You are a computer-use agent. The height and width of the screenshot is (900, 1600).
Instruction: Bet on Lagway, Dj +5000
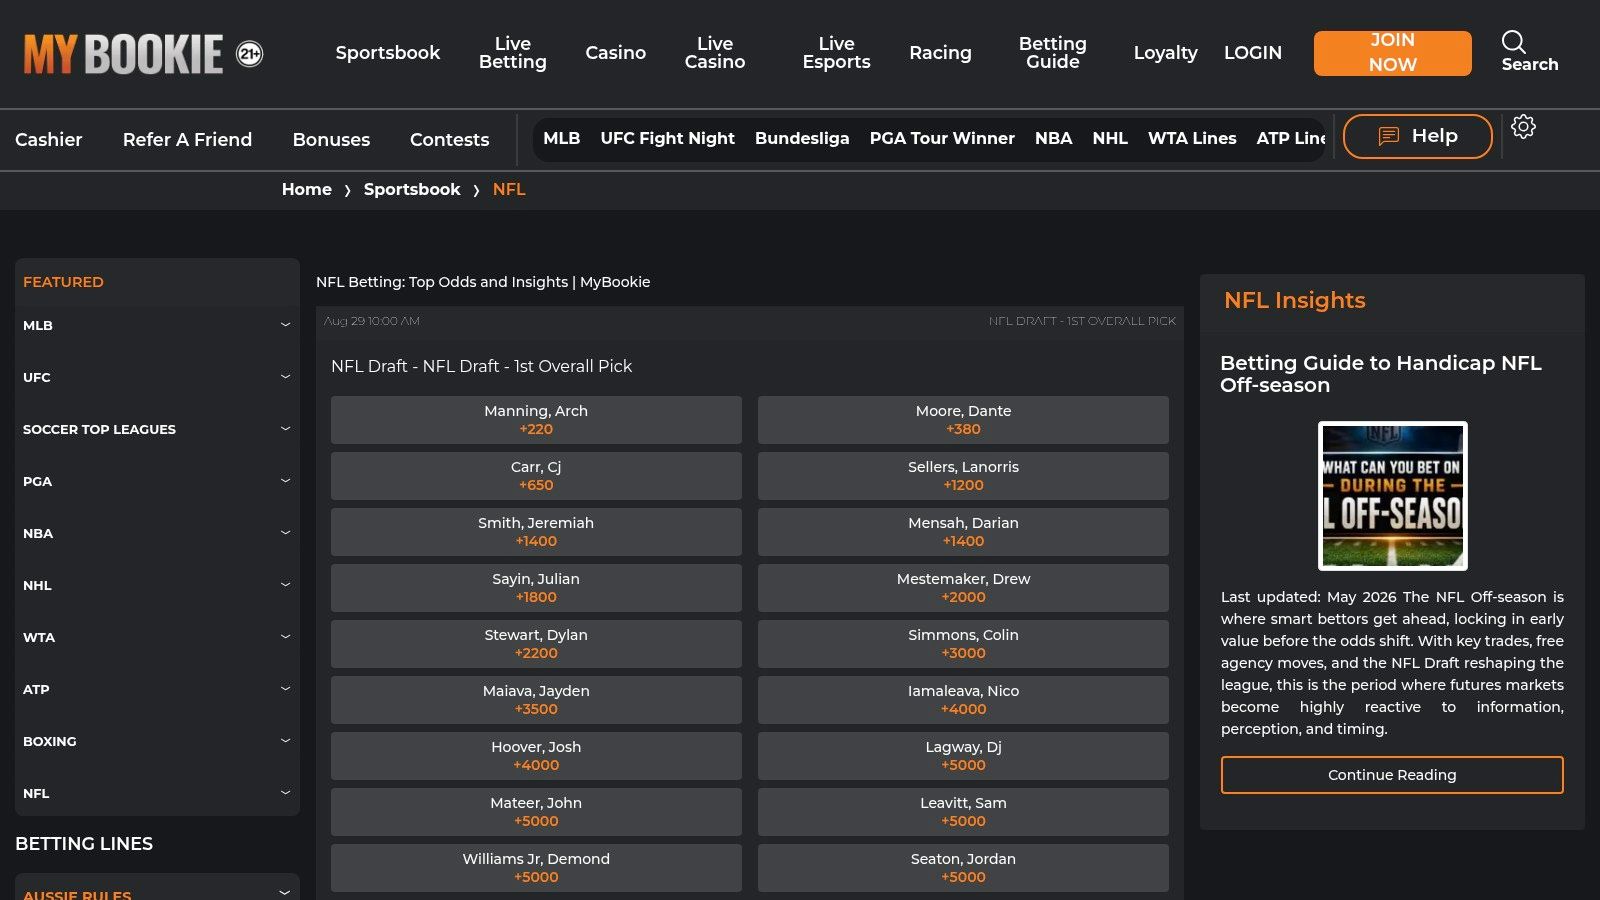pos(963,756)
